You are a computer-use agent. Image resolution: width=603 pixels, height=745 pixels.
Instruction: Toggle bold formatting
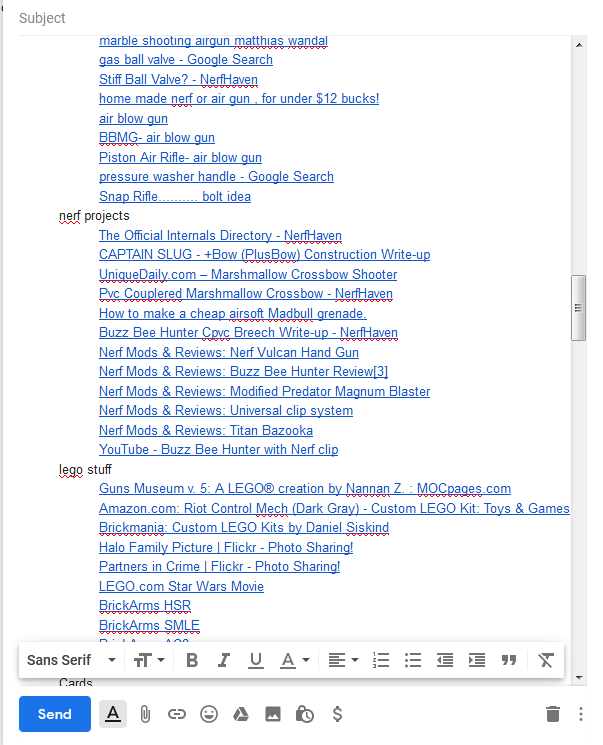(192, 660)
